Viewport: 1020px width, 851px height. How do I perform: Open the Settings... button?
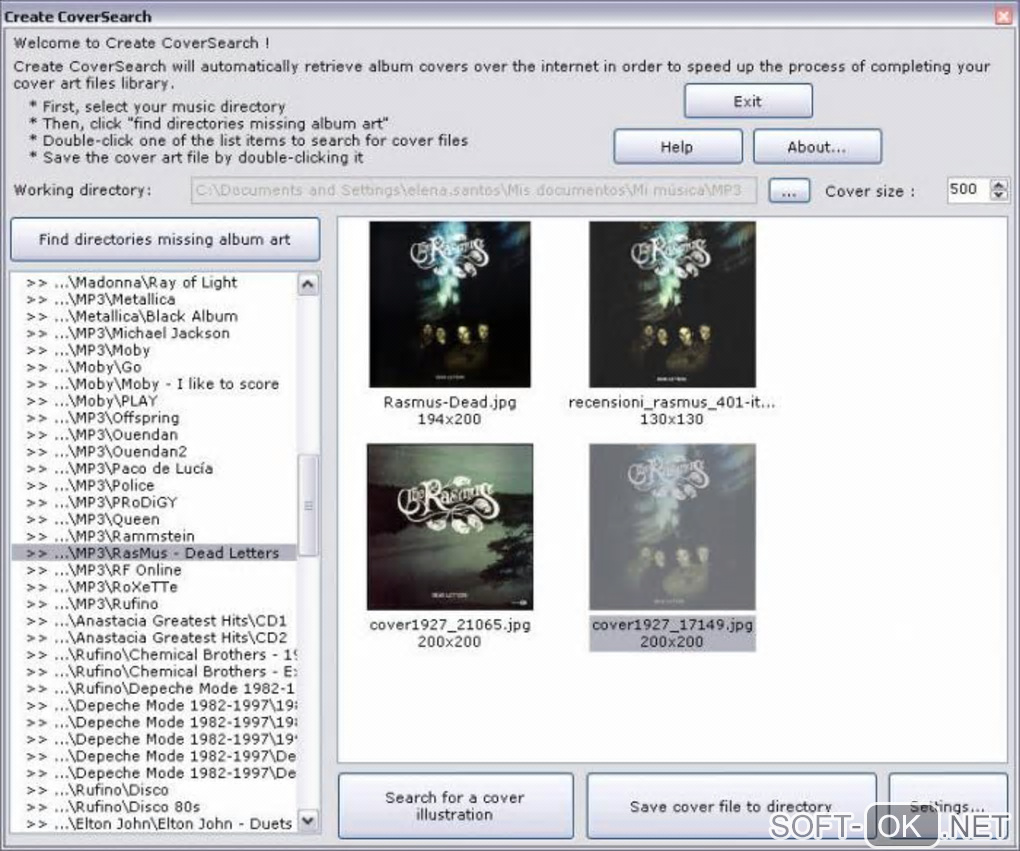(x=948, y=805)
